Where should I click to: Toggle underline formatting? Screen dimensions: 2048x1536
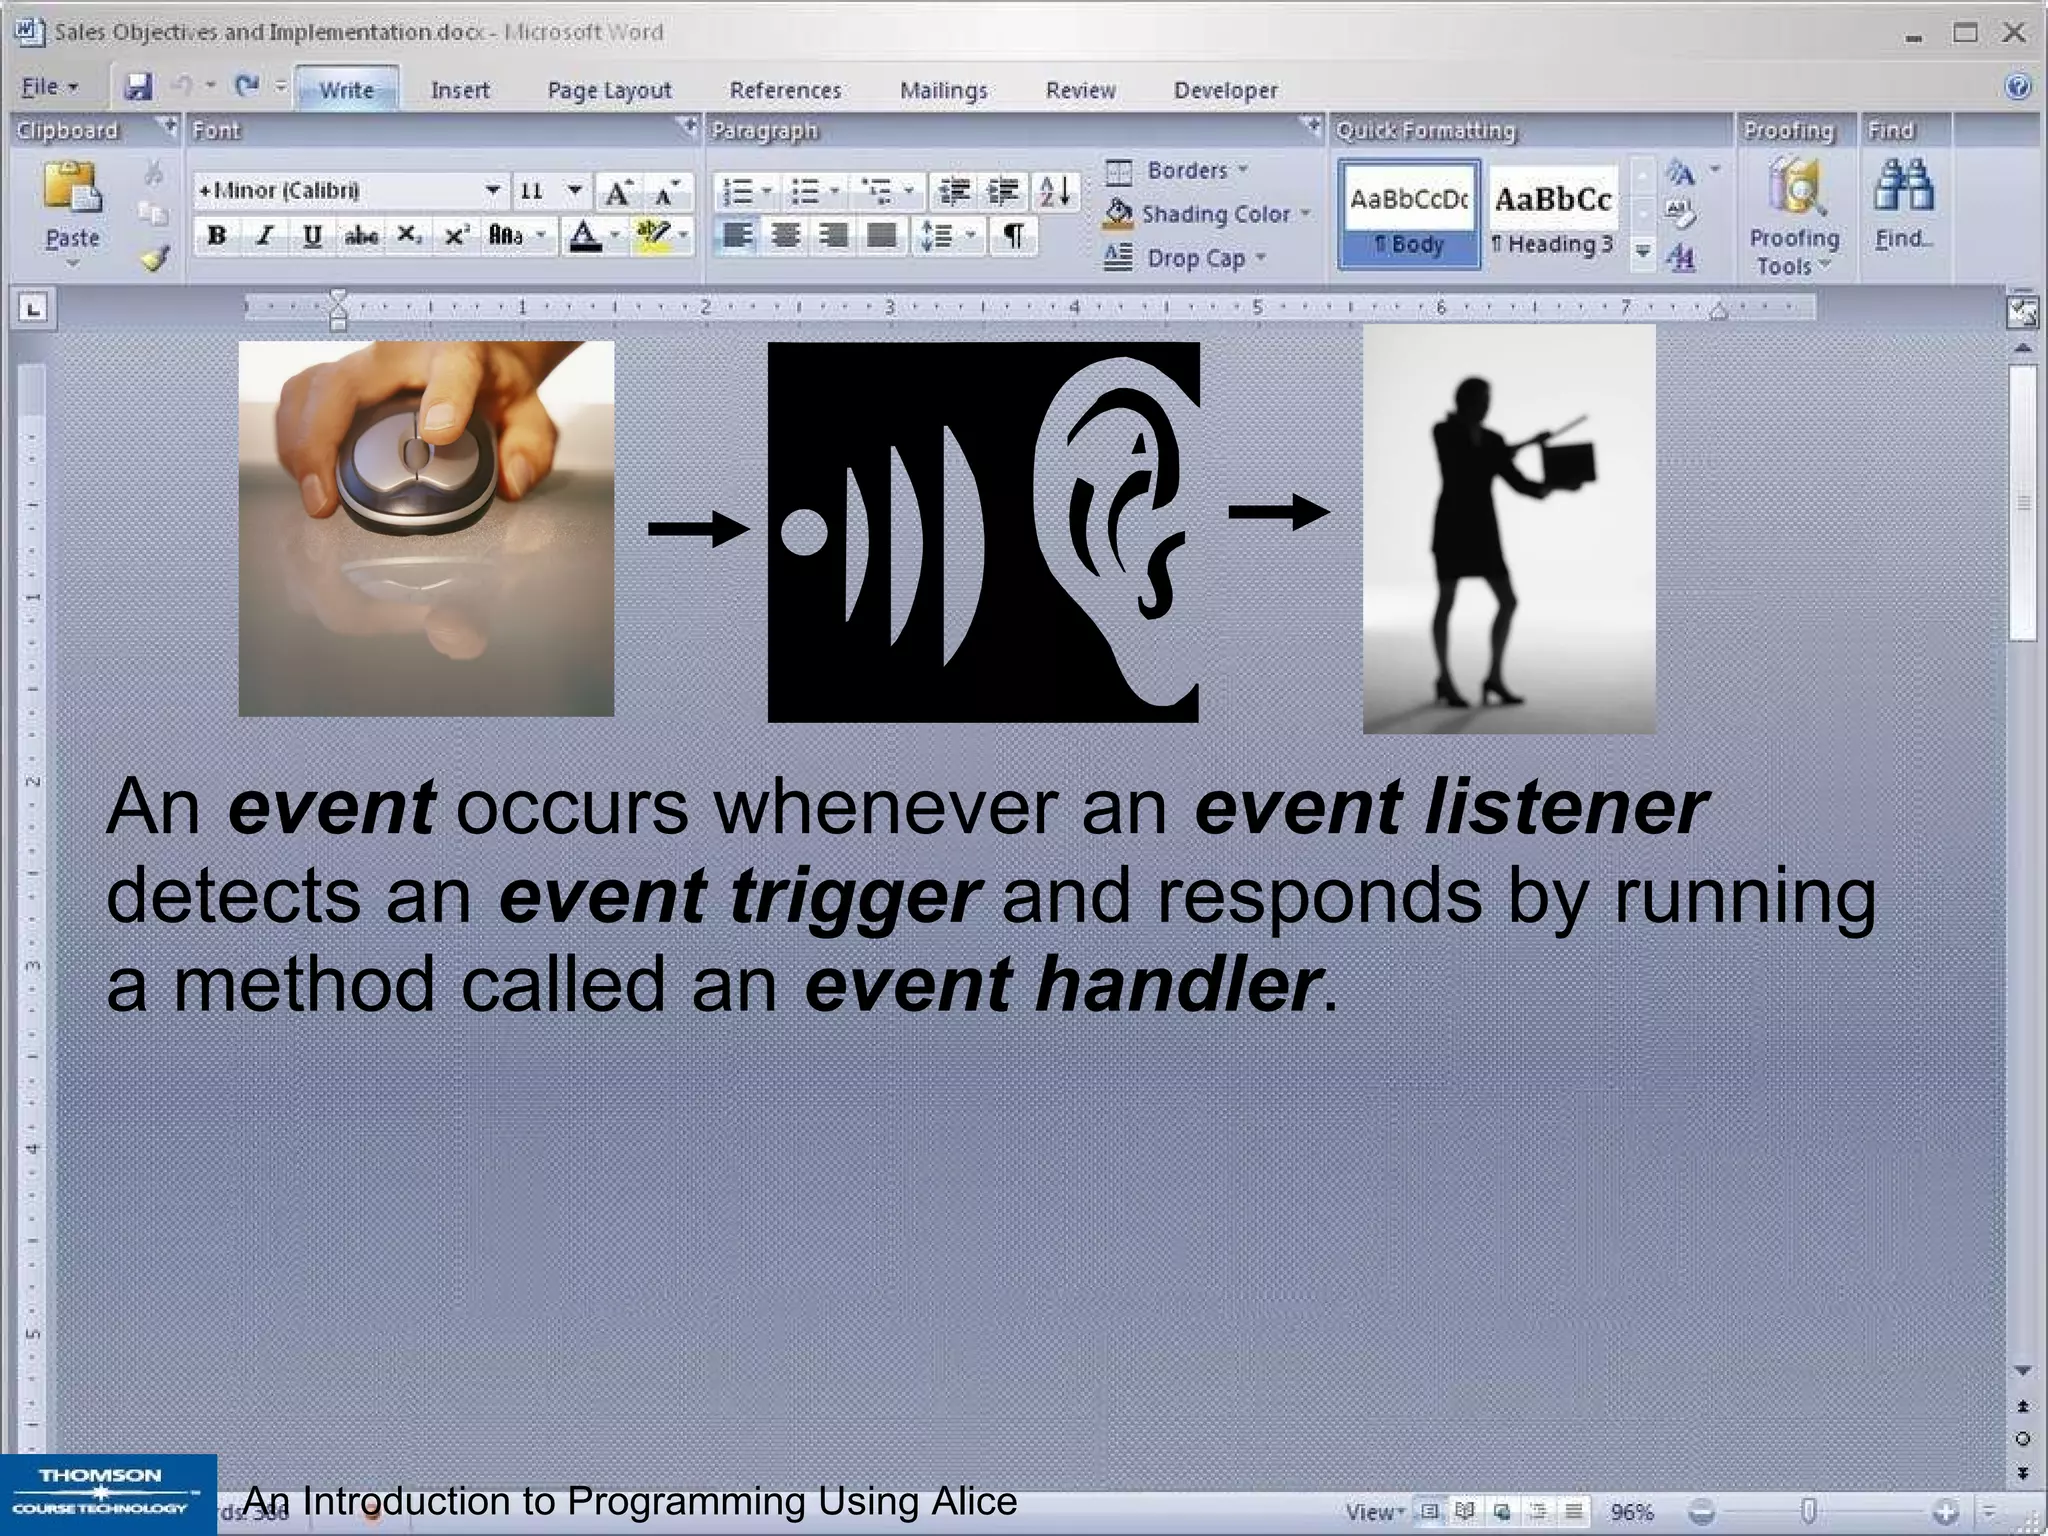point(312,236)
